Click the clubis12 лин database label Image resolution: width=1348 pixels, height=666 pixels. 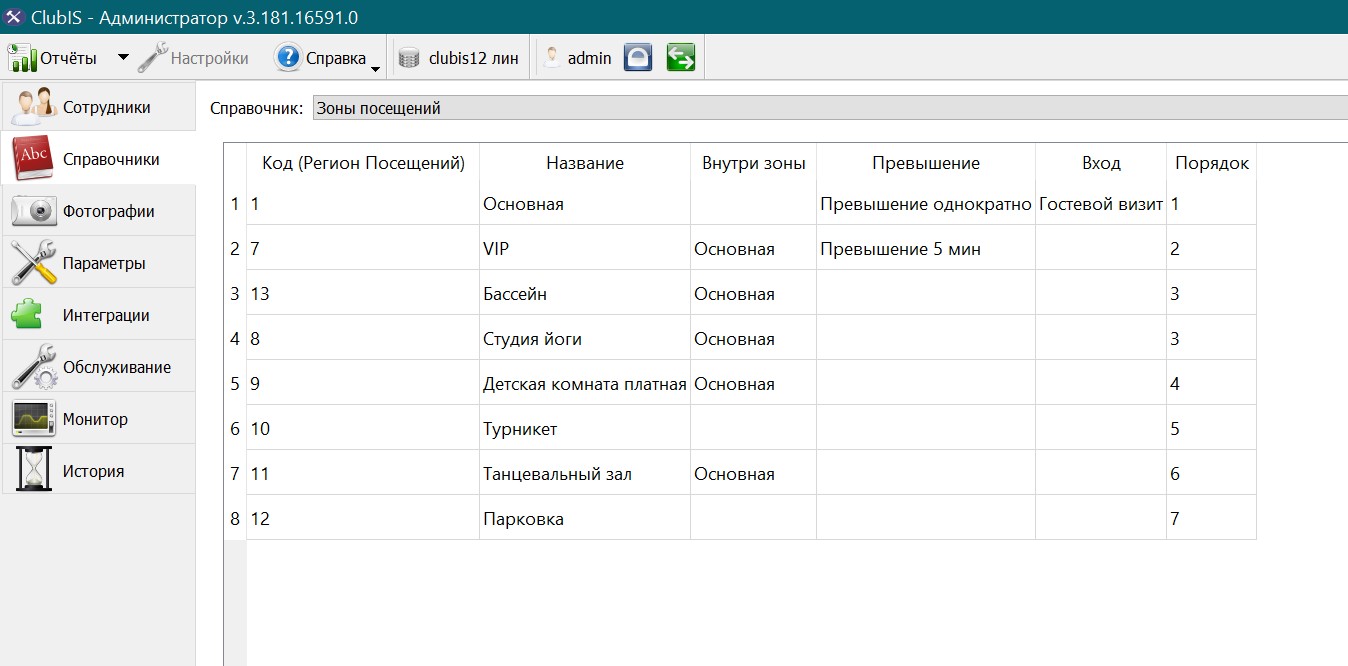(x=474, y=58)
